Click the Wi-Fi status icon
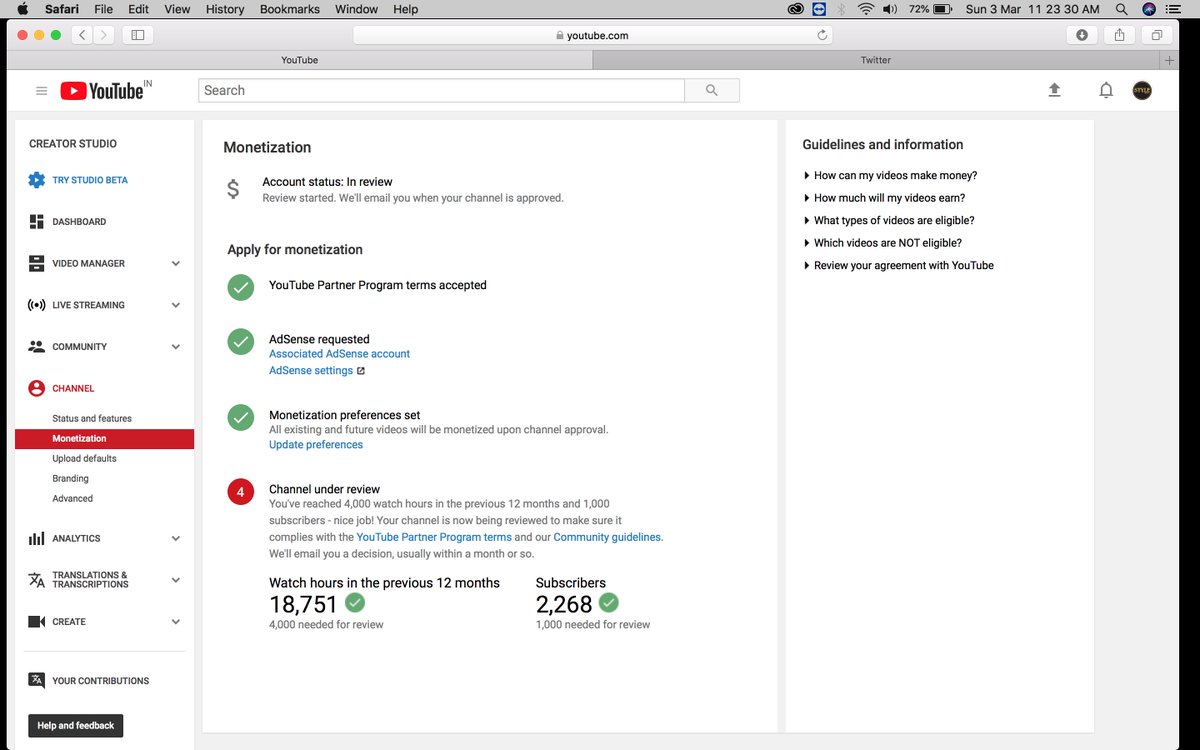Screen dimensions: 1200x750 tap(865, 9)
